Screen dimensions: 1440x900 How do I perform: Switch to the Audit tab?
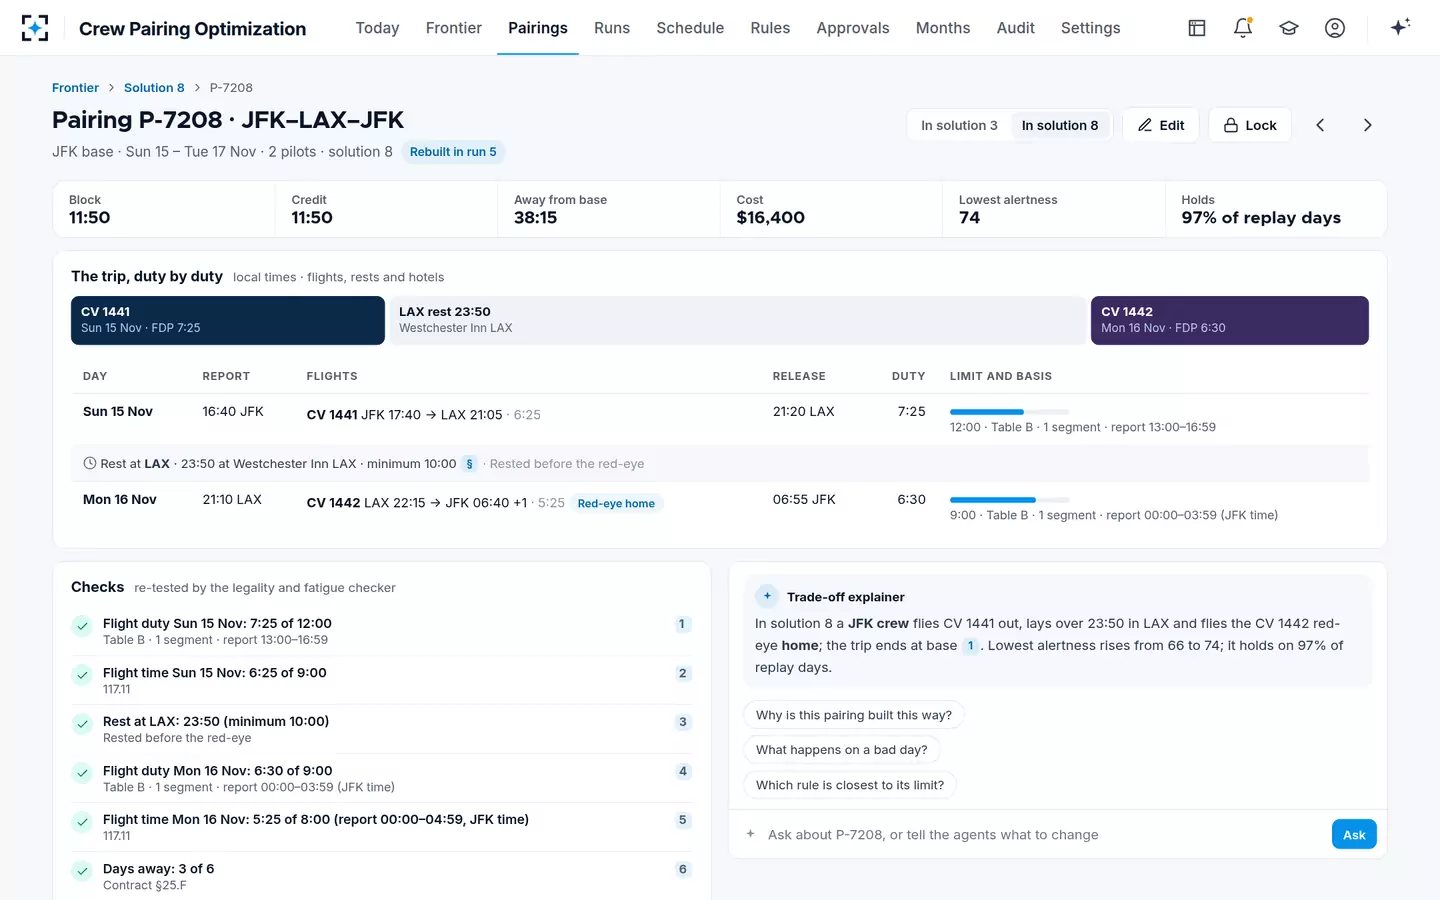tap(1016, 28)
